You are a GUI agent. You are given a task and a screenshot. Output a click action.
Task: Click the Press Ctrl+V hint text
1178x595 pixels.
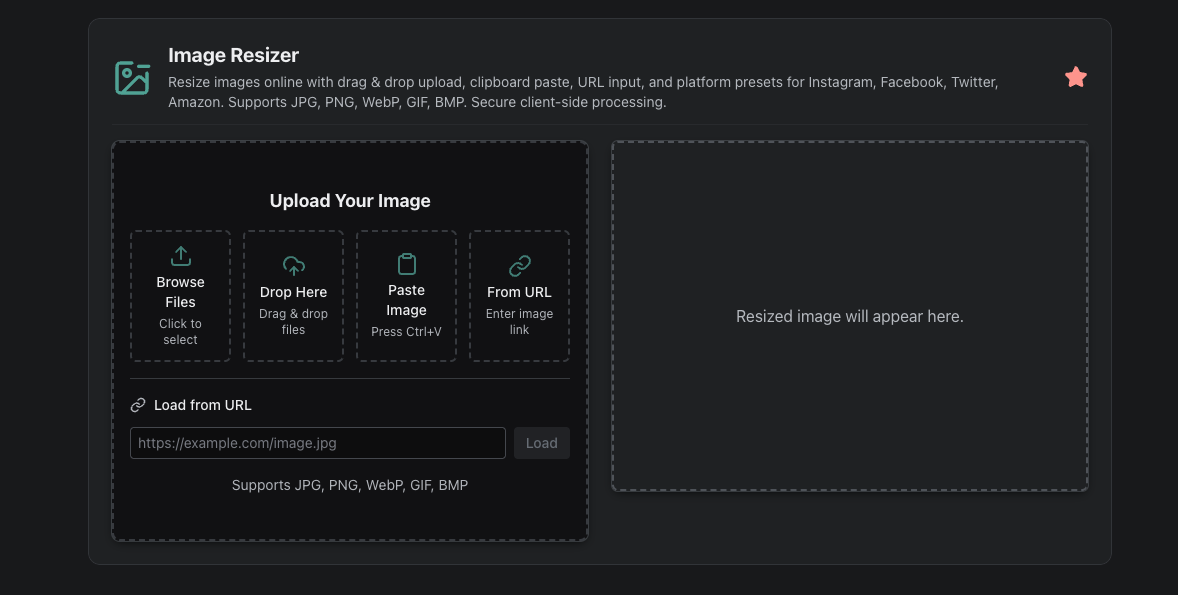(x=406, y=331)
